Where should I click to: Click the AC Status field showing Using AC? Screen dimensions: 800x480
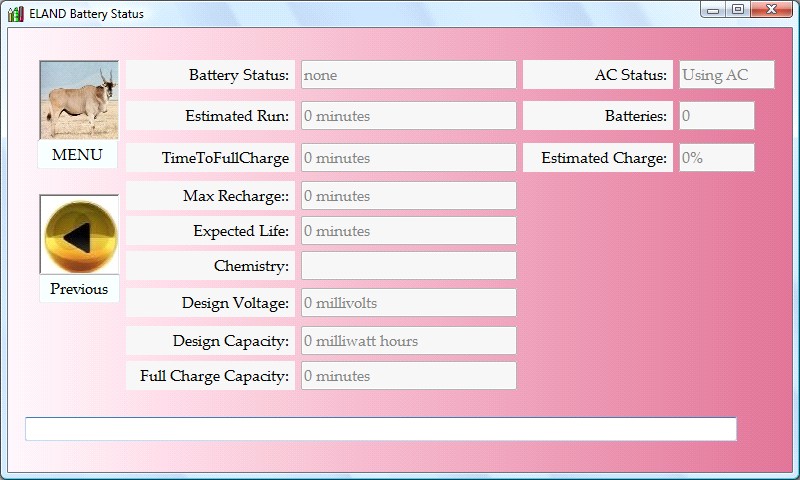coord(726,75)
